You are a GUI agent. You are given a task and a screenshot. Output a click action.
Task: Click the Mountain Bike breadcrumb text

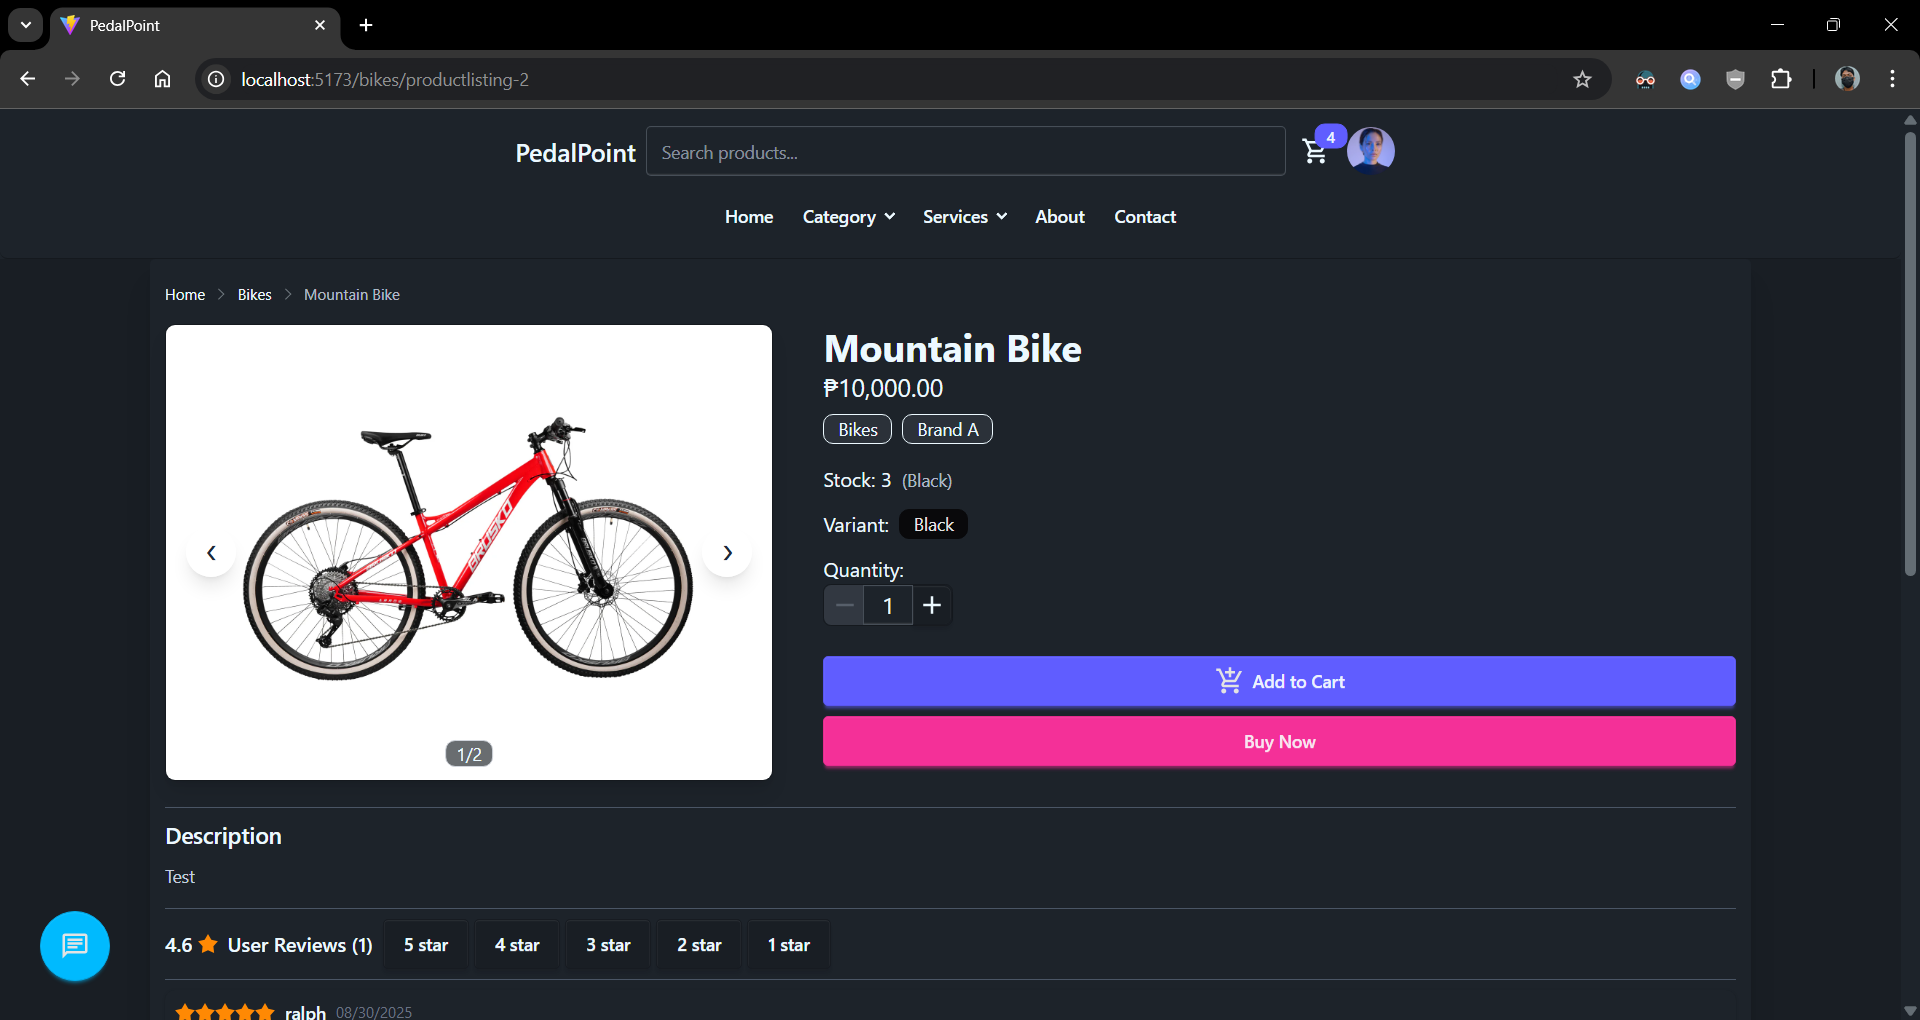click(x=352, y=295)
